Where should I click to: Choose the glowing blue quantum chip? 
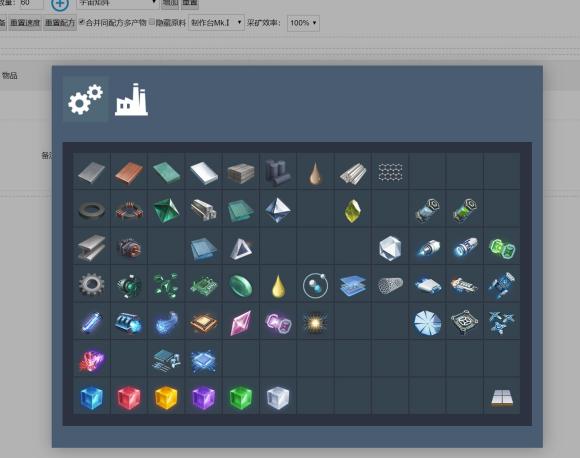[x=203, y=361]
